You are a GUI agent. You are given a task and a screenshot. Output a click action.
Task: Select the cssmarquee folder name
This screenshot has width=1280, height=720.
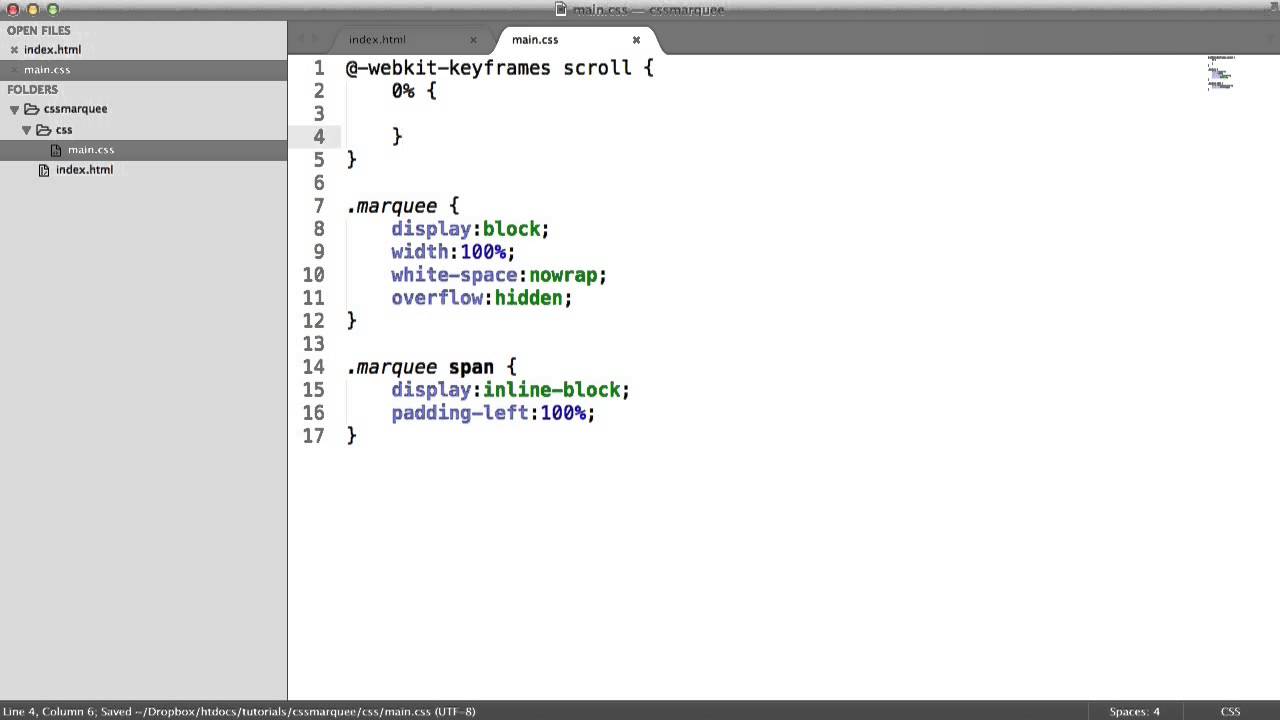click(x=75, y=109)
